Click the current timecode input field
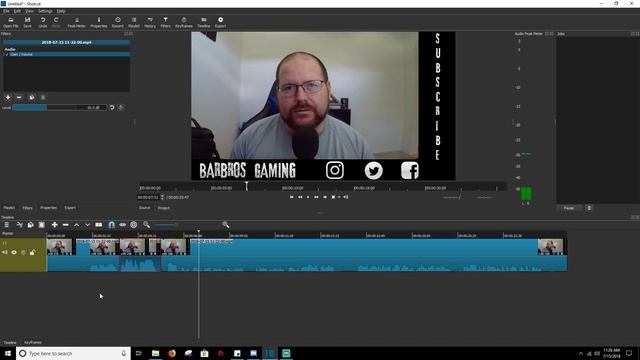Screen dimensions: 640x360 148,197
